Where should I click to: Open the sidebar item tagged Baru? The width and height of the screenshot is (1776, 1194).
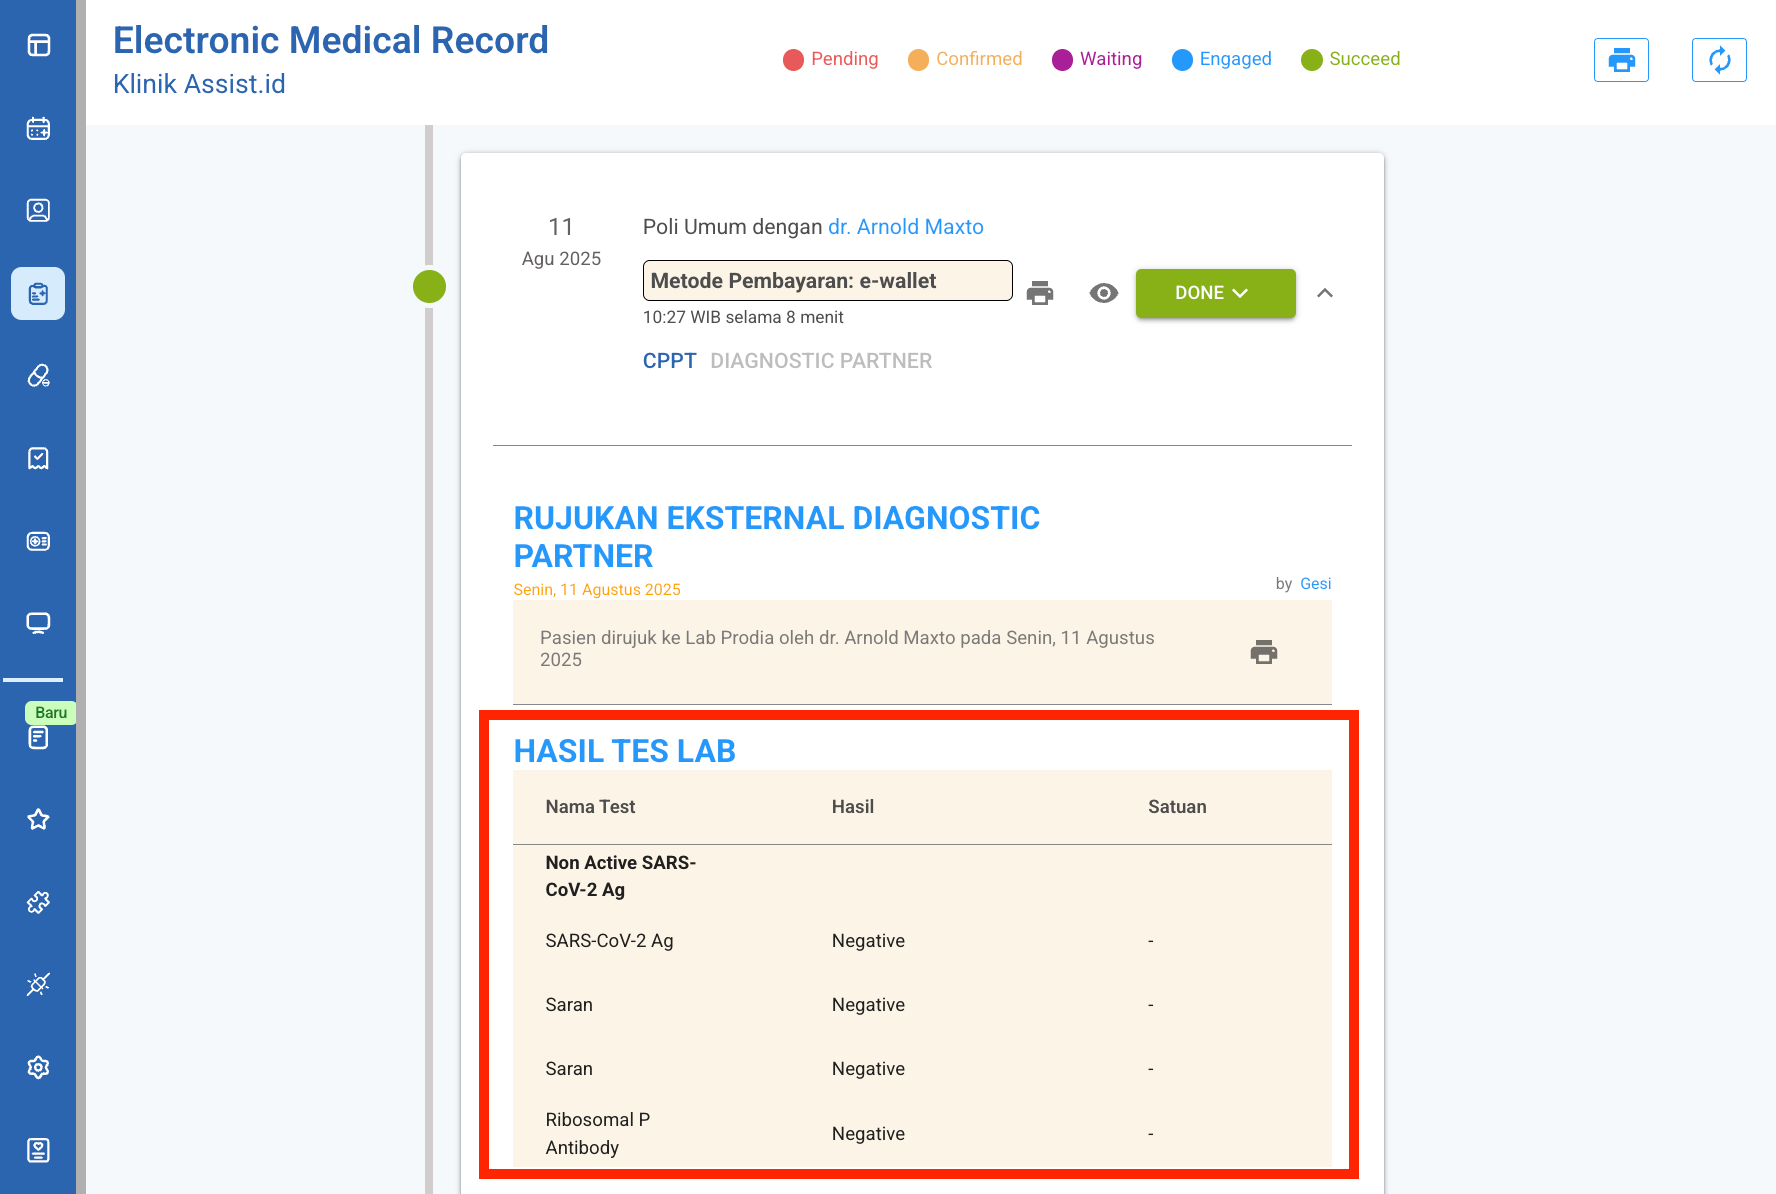tap(38, 737)
